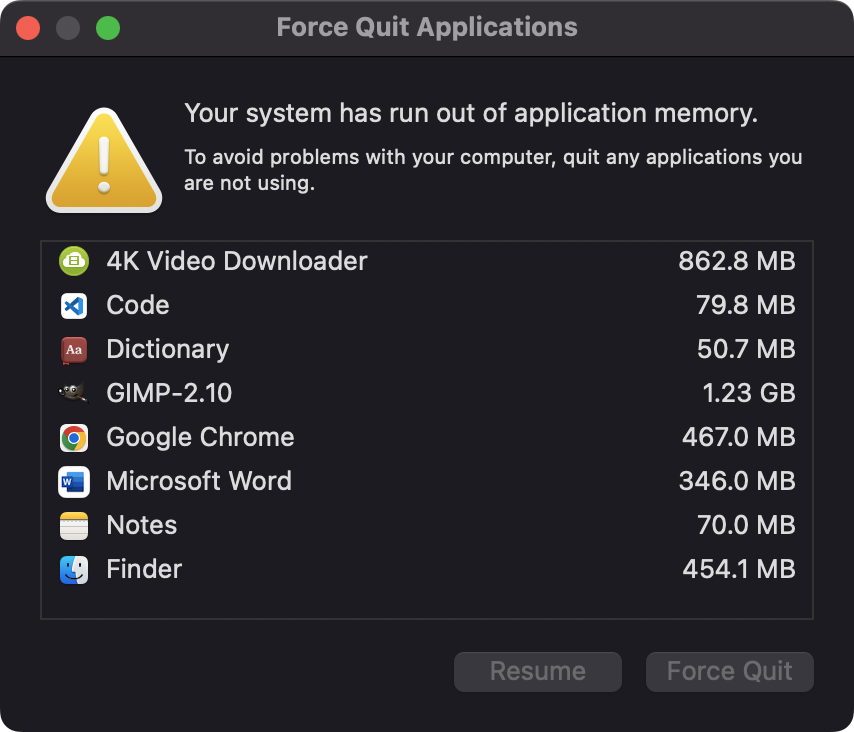Select "Finder" in the application list
The width and height of the screenshot is (854, 732).
point(144,569)
